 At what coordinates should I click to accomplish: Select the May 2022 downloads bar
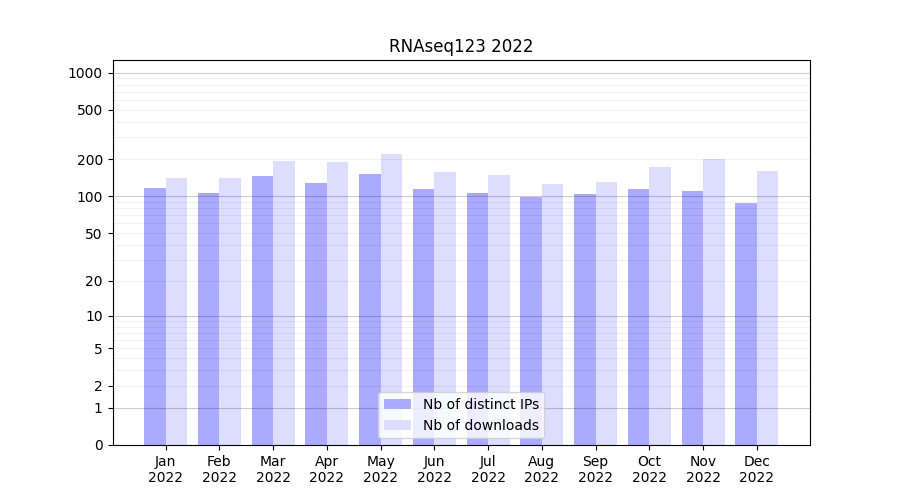pos(392,299)
